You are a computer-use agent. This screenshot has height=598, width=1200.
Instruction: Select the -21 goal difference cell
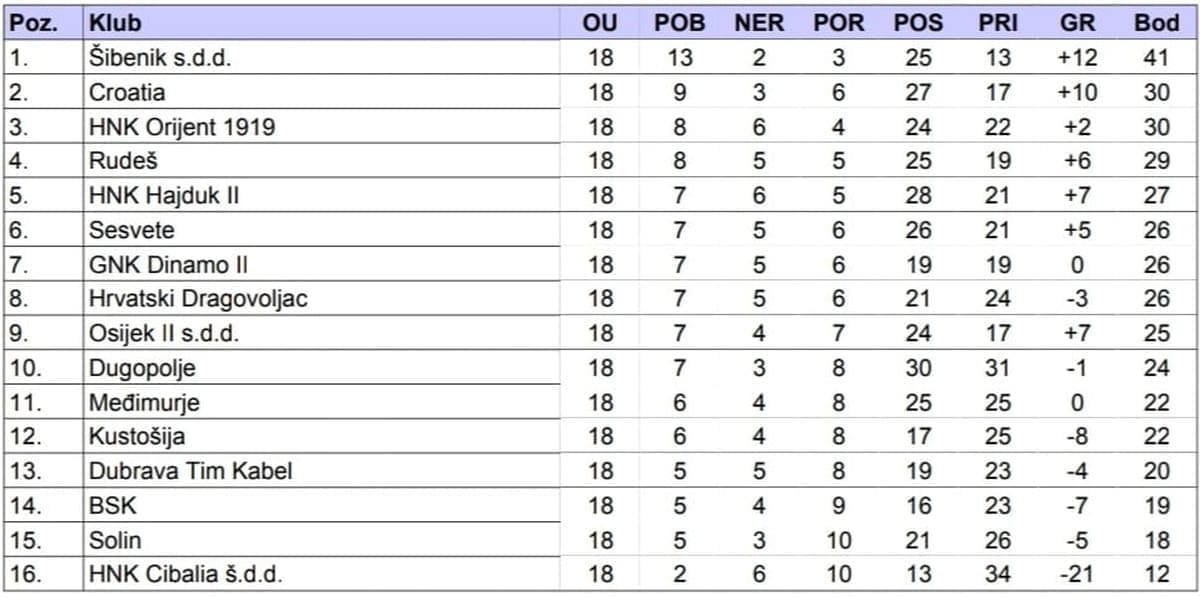(1077, 575)
